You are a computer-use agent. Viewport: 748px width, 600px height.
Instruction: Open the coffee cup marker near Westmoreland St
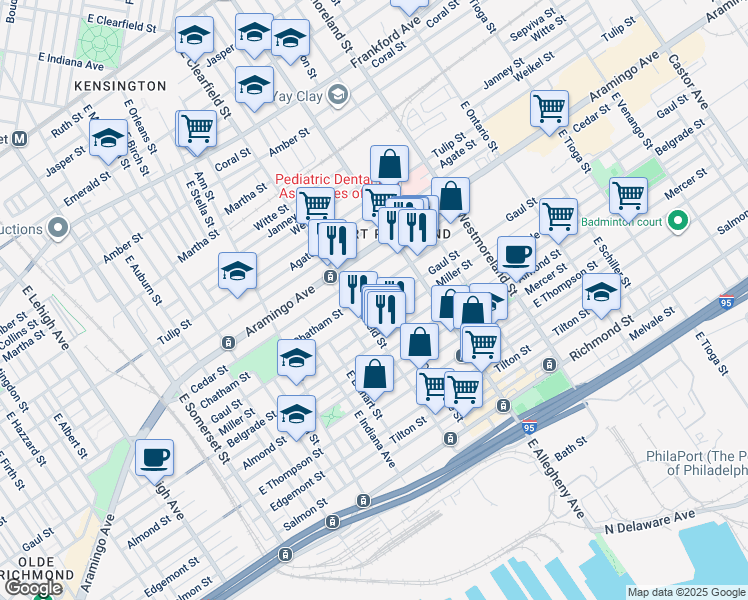[517, 256]
